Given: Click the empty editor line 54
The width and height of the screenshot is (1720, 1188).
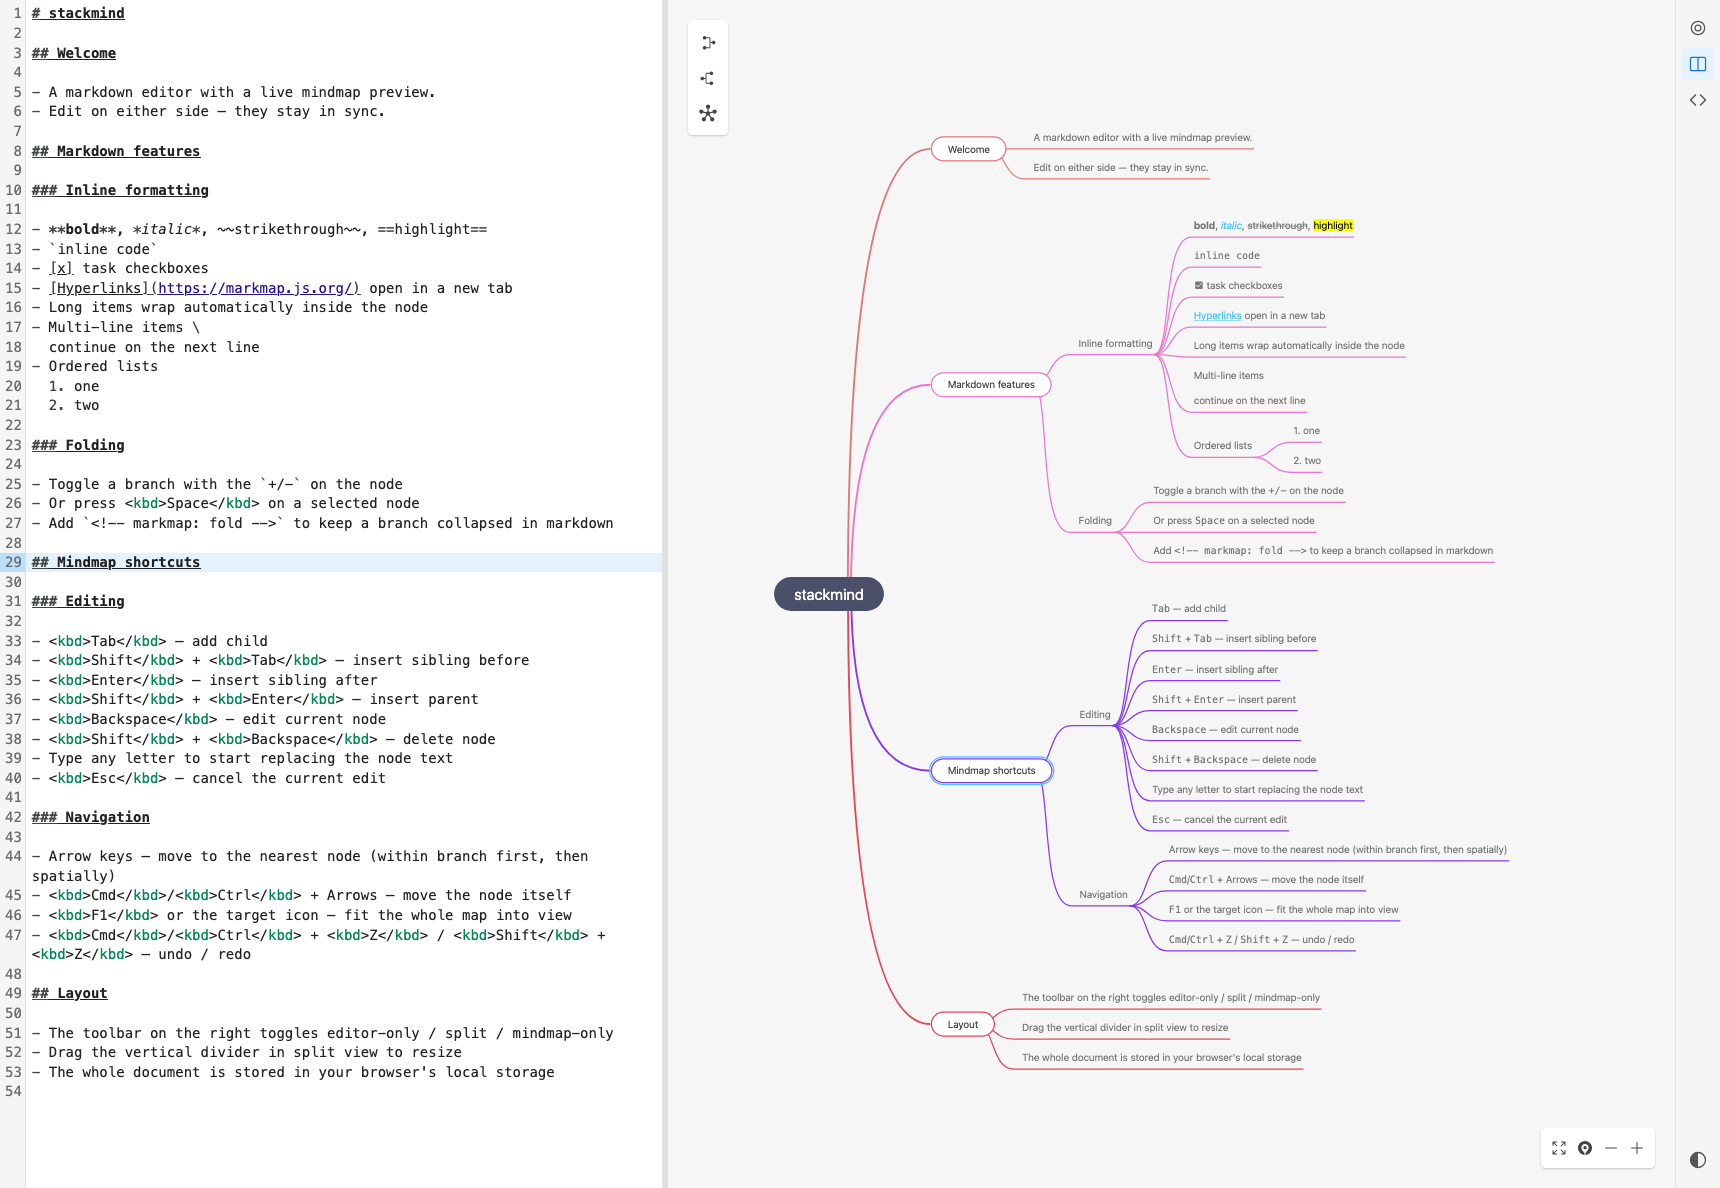Looking at the screenshot, I should coord(343,1091).
